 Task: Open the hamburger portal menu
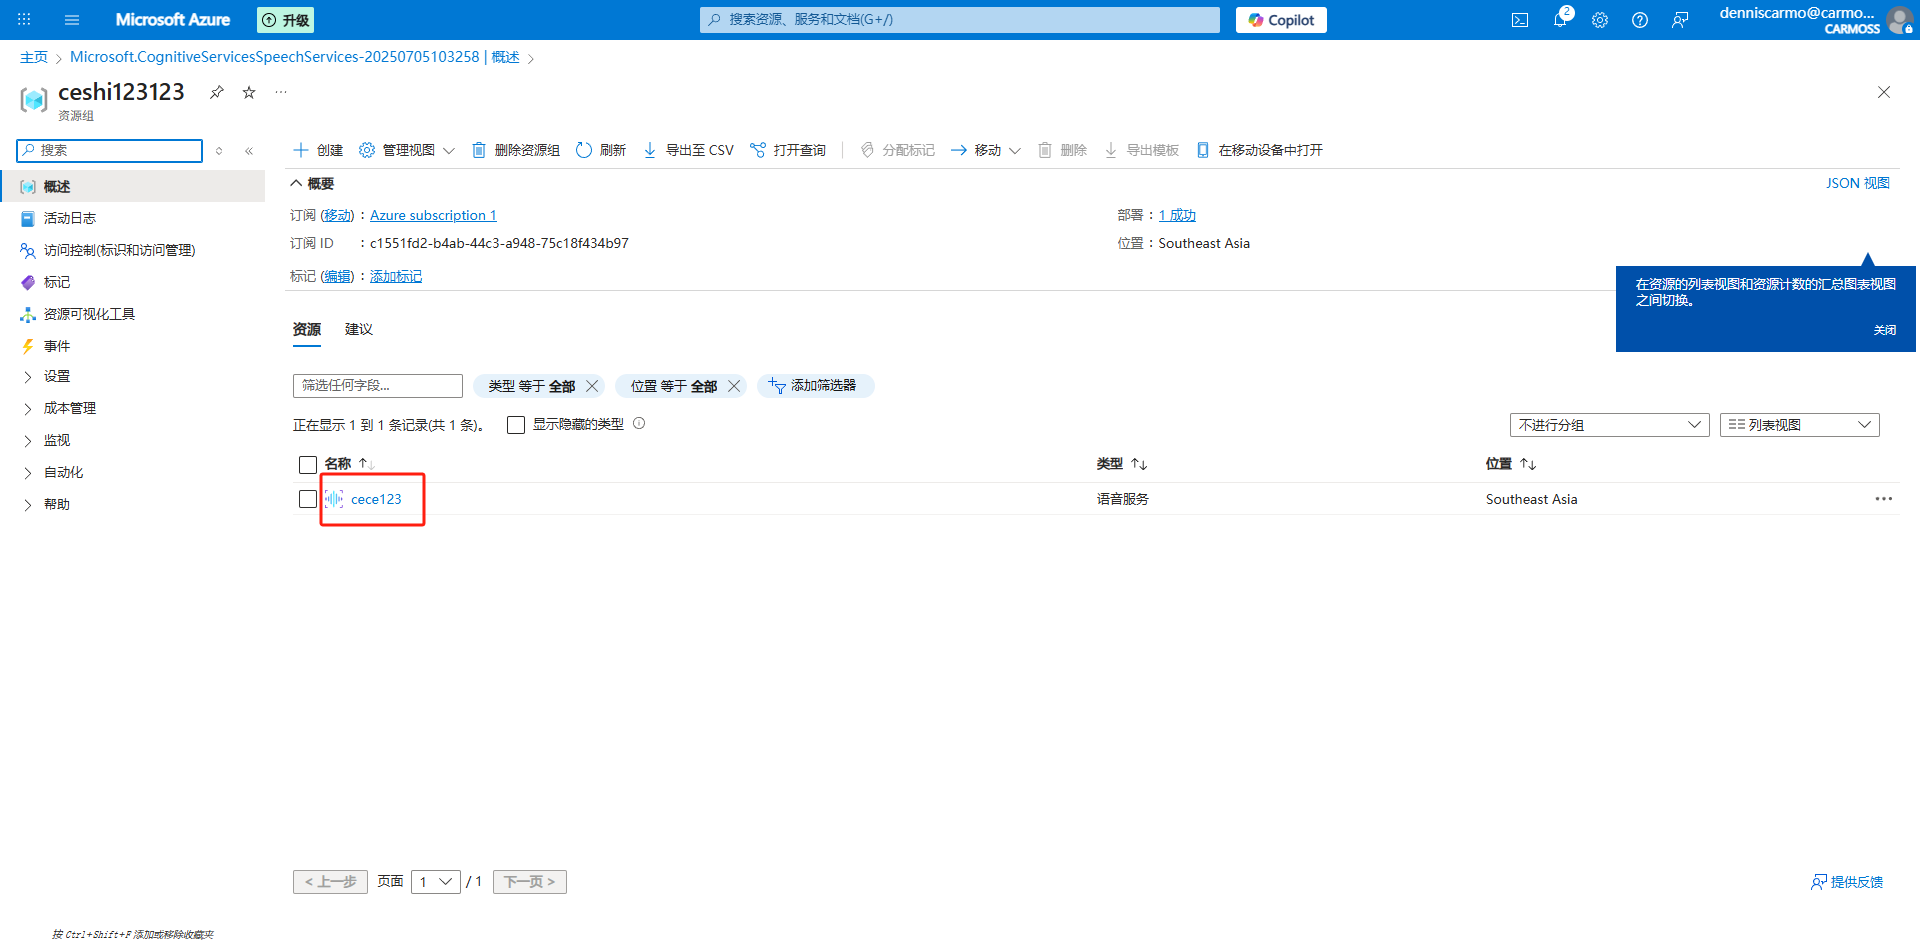72,20
